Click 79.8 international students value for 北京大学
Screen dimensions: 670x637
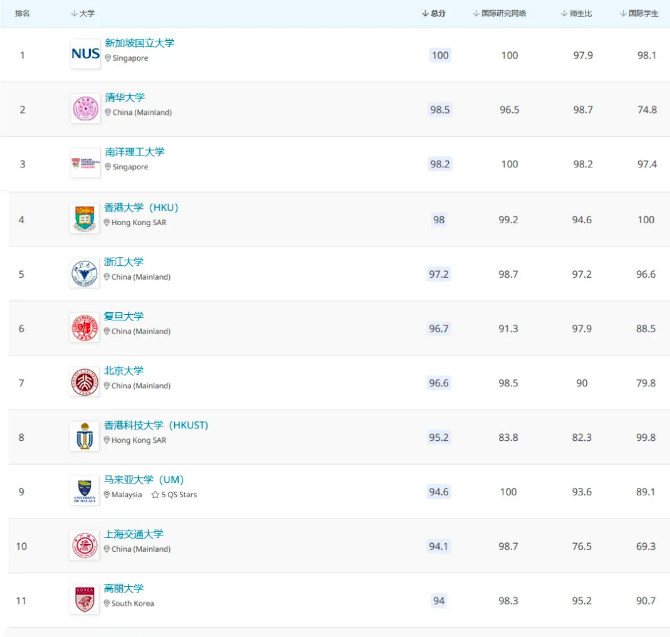646,383
